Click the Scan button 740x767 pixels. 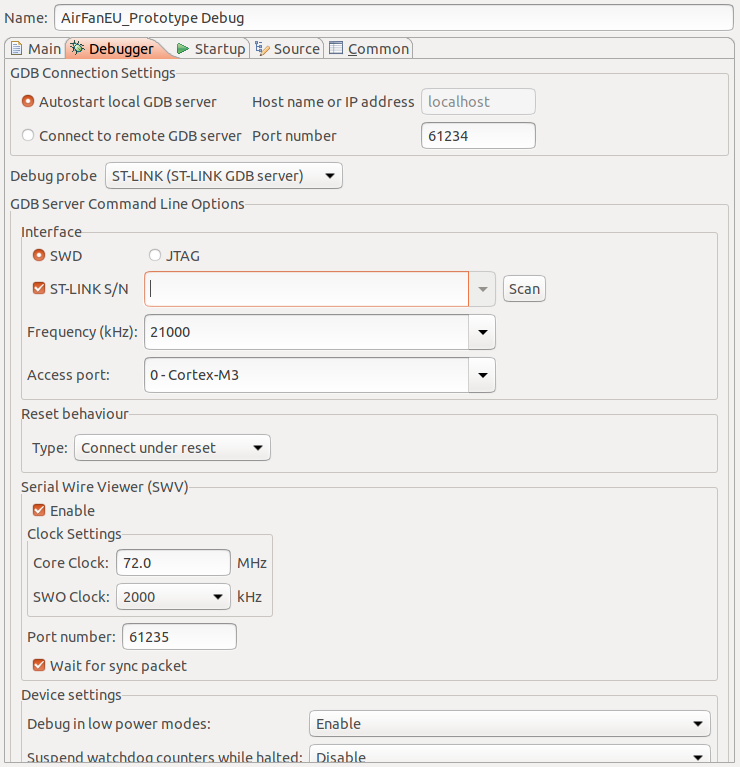[x=524, y=289]
